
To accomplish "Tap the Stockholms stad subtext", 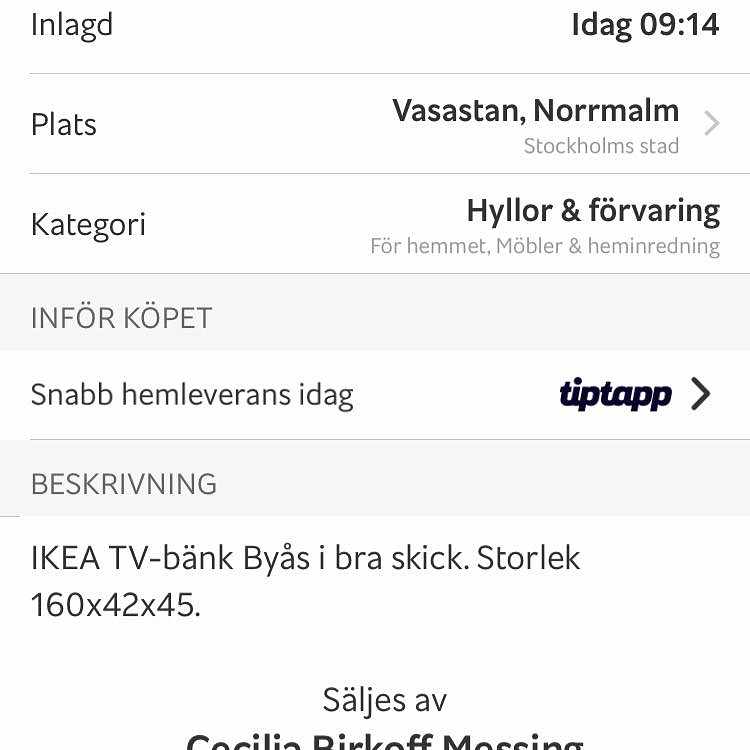I will (601, 146).
